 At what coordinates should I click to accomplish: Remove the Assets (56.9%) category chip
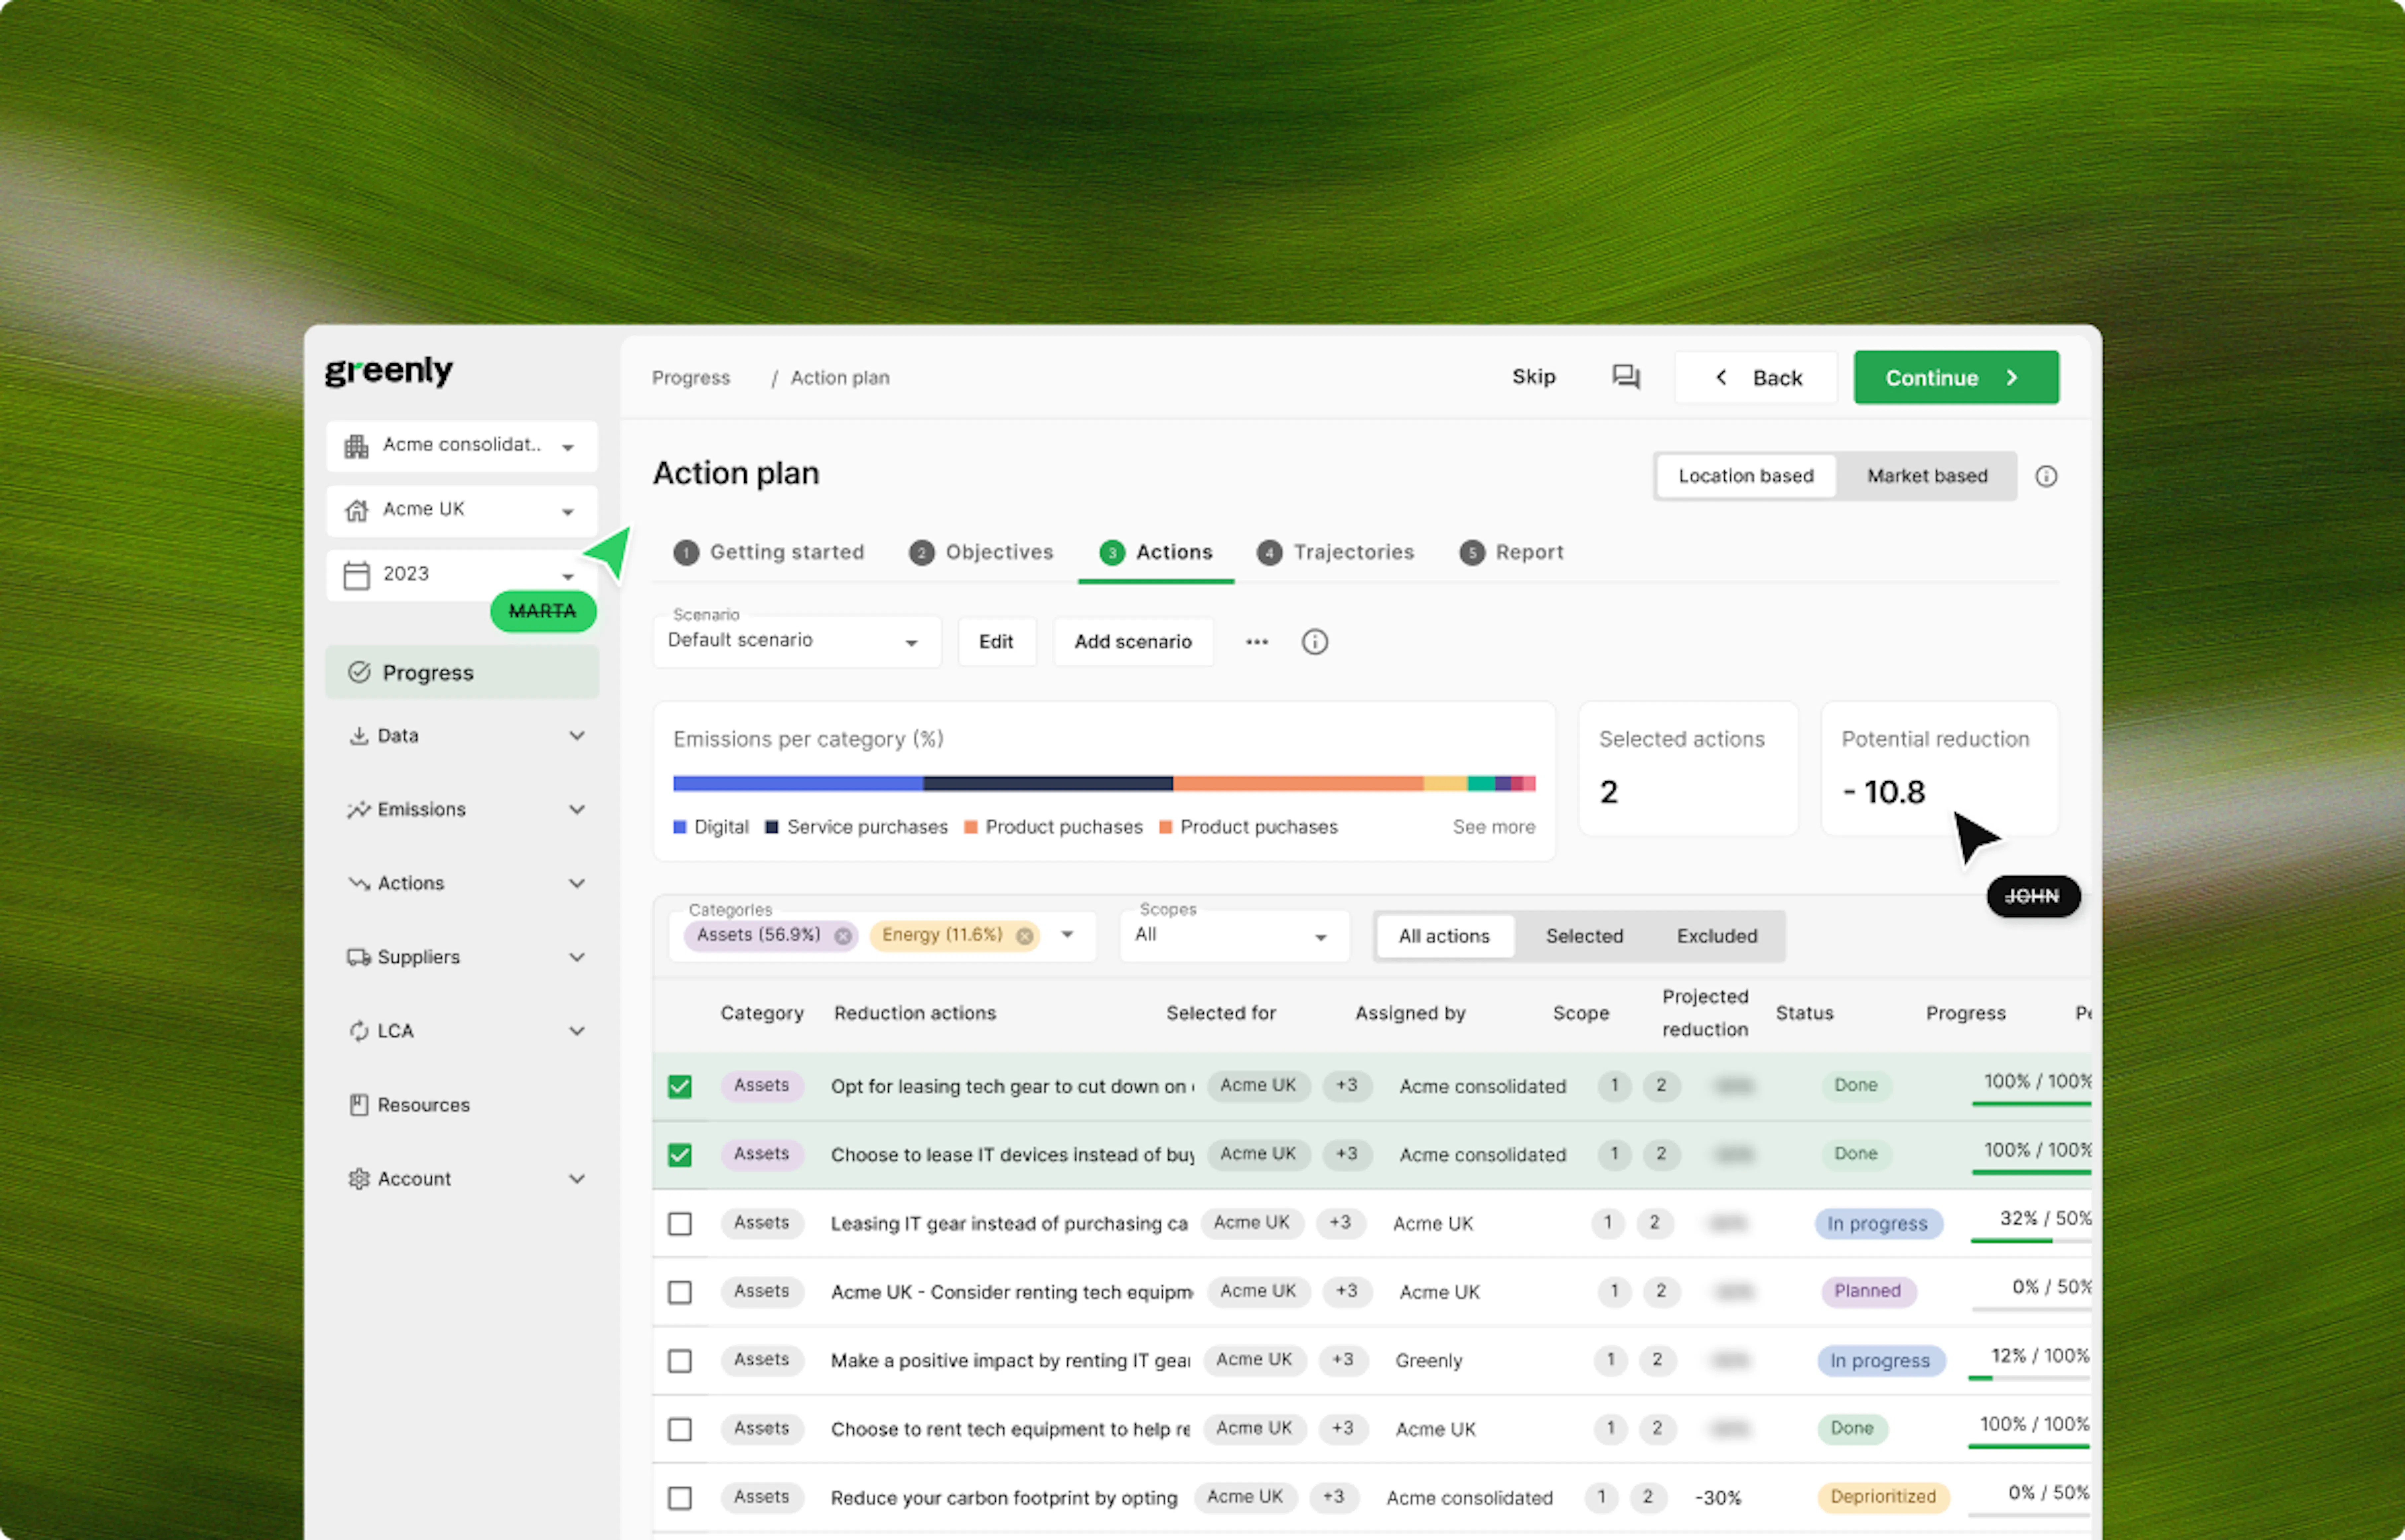point(843,936)
